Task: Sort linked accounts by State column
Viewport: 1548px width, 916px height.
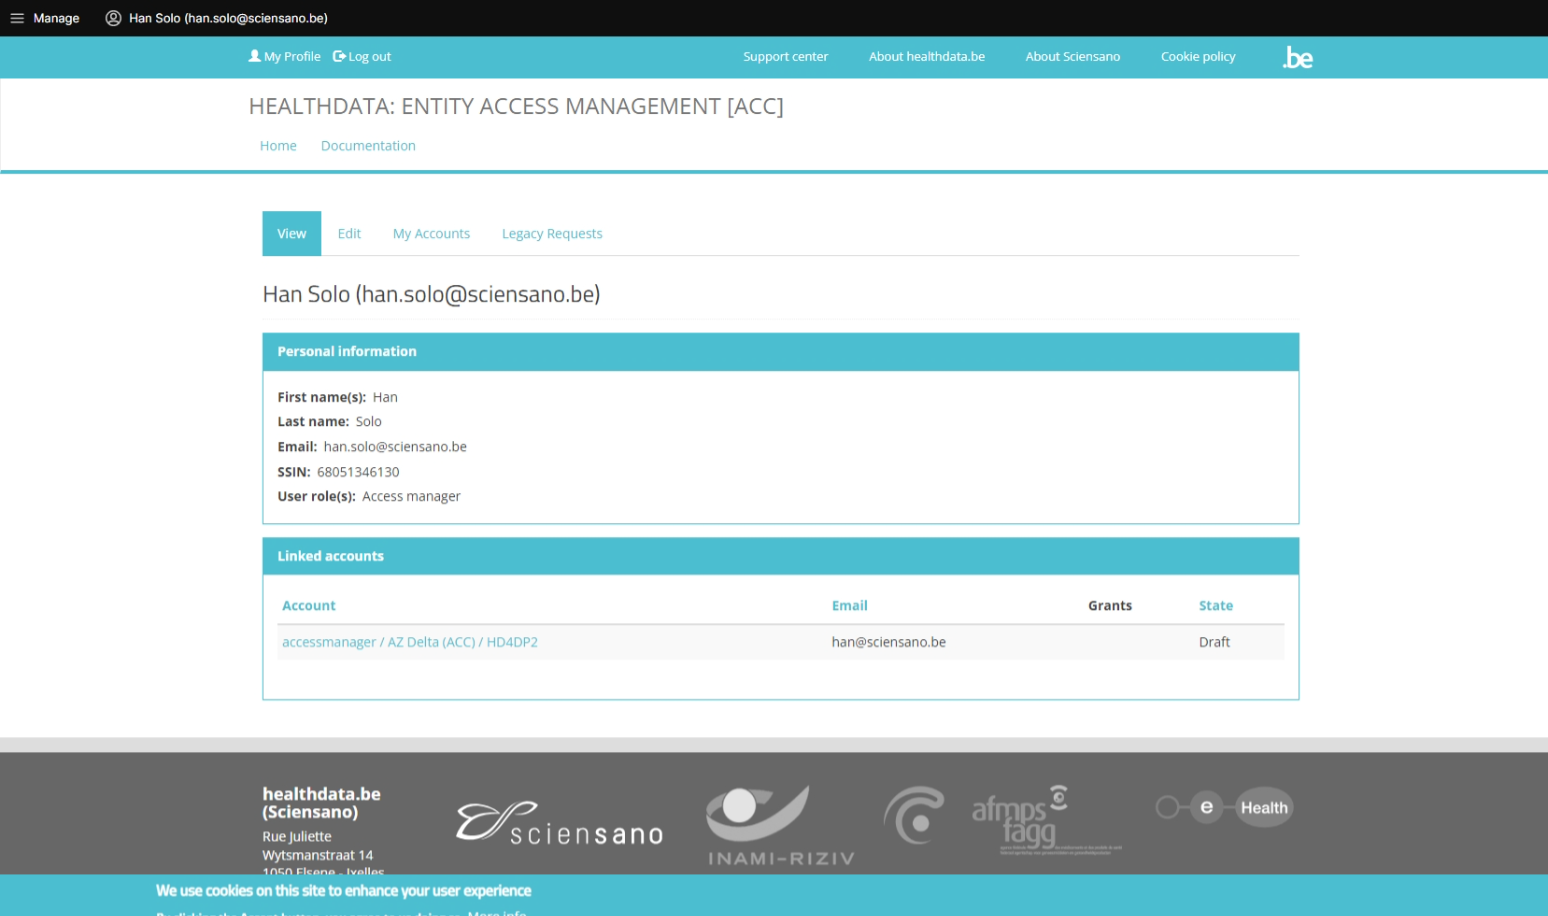Action: (1215, 606)
